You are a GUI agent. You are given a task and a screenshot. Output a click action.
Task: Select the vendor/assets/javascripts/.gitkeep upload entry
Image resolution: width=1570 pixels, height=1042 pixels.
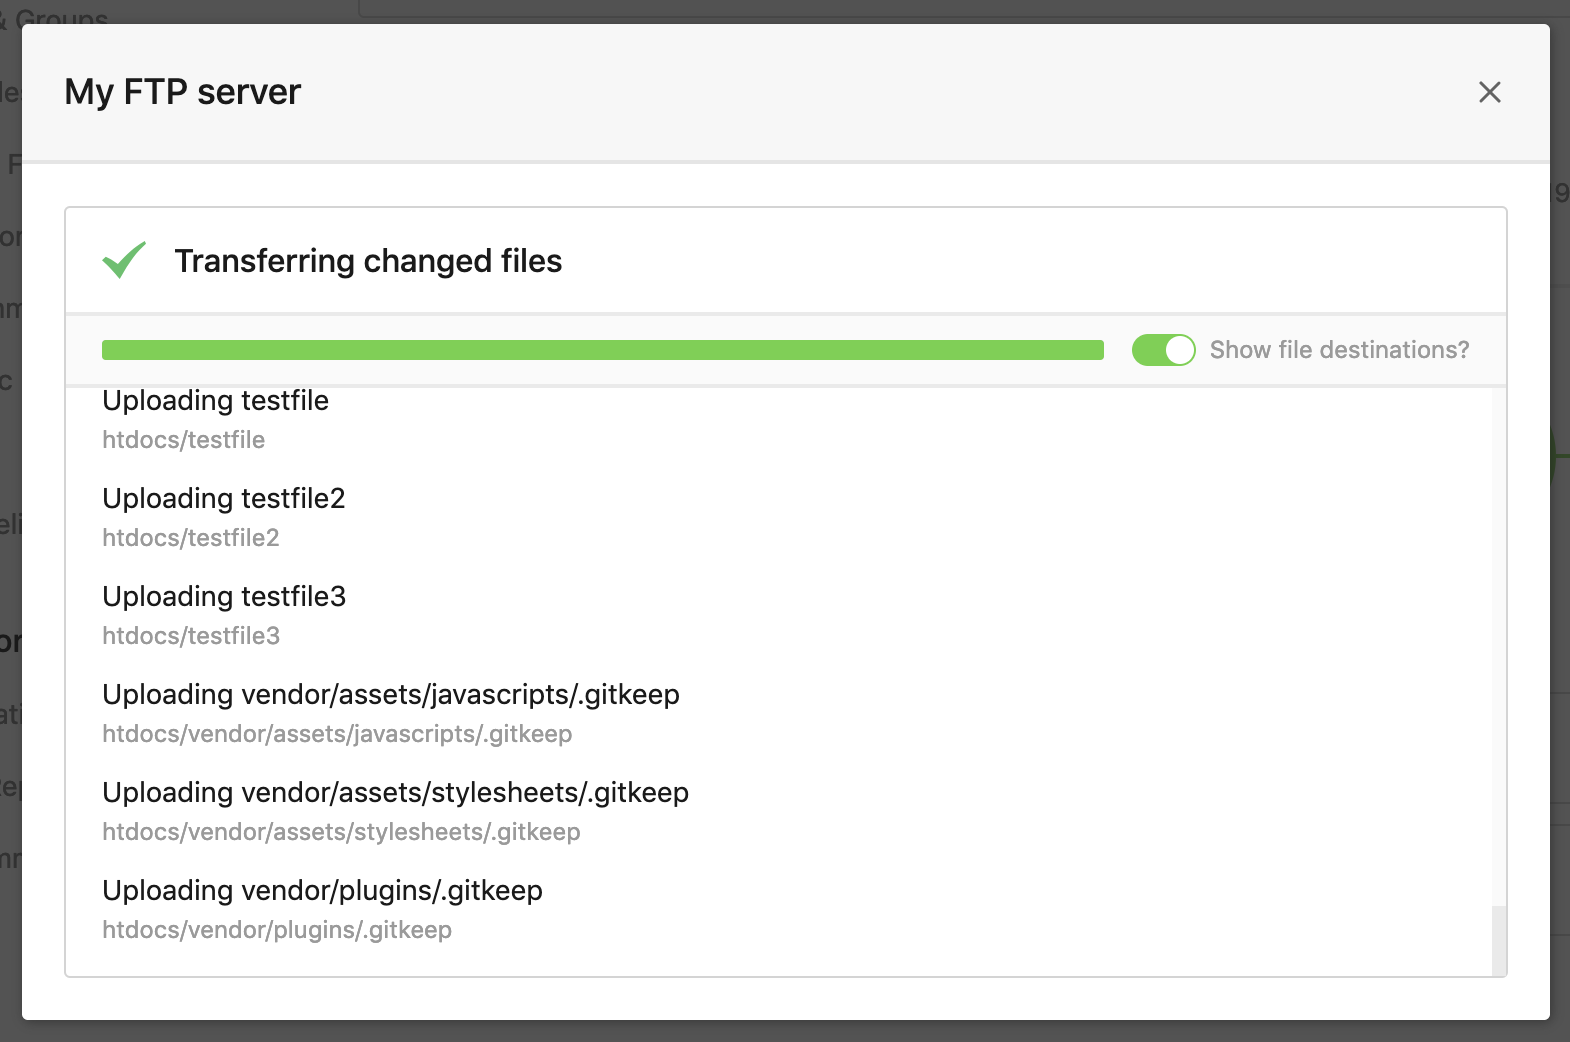click(x=390, y=694)
